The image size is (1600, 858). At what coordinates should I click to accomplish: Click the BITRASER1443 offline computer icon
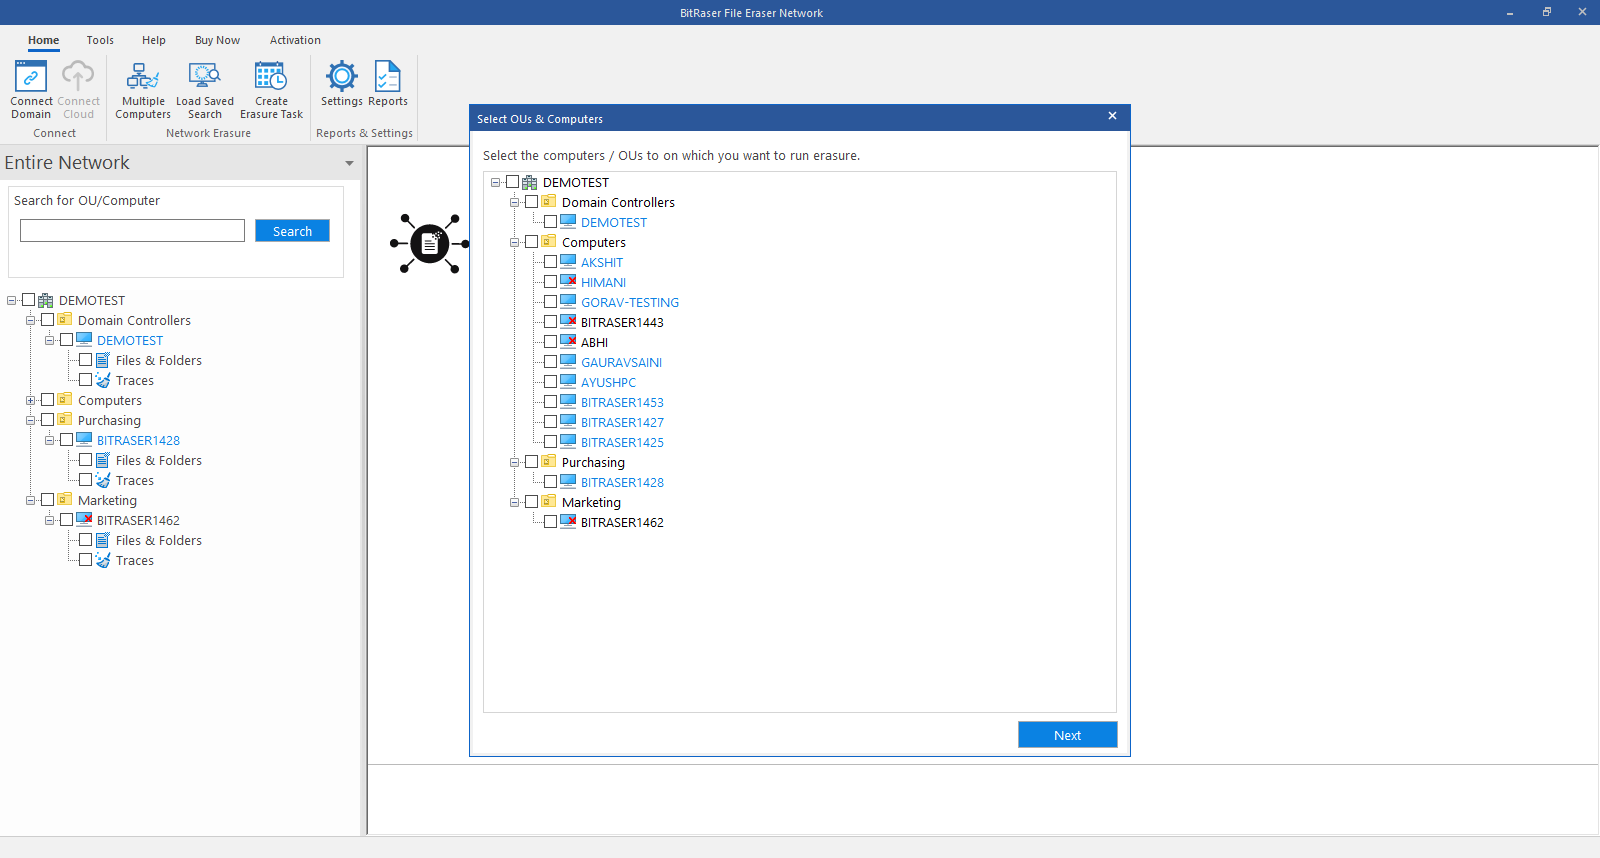pyautogui.click(x=568, y=322)
